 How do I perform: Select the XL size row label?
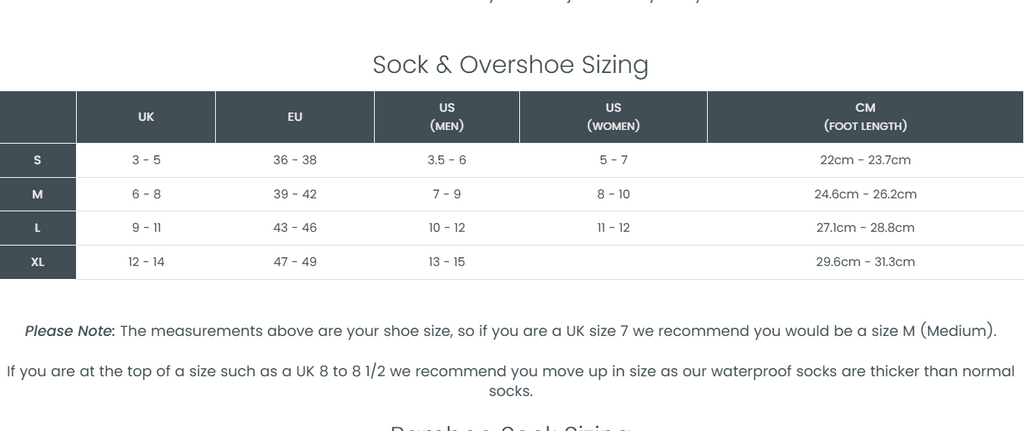(x=38, y=262)
